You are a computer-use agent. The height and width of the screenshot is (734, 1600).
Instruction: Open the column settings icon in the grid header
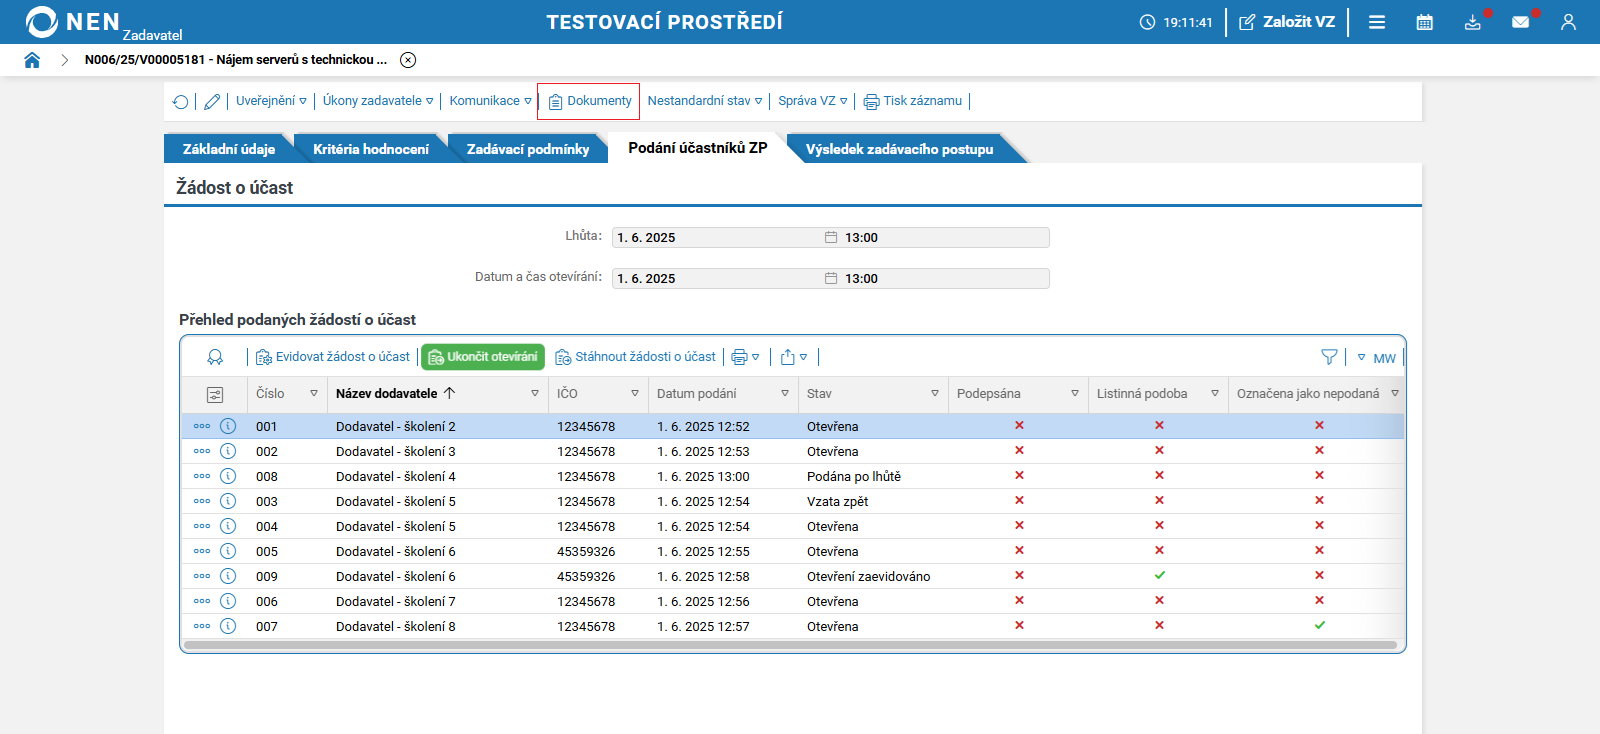[x=215, y=394]
